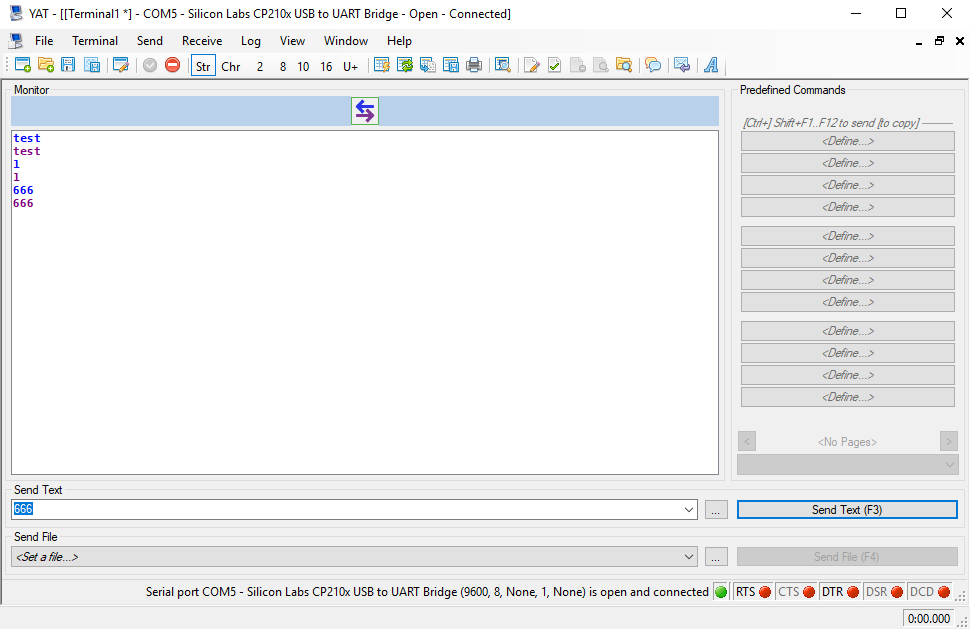Viewport: 970px width, 629px height.
Task: Click the last <Define...> predefined command button
Action: (x=848, y=397)
